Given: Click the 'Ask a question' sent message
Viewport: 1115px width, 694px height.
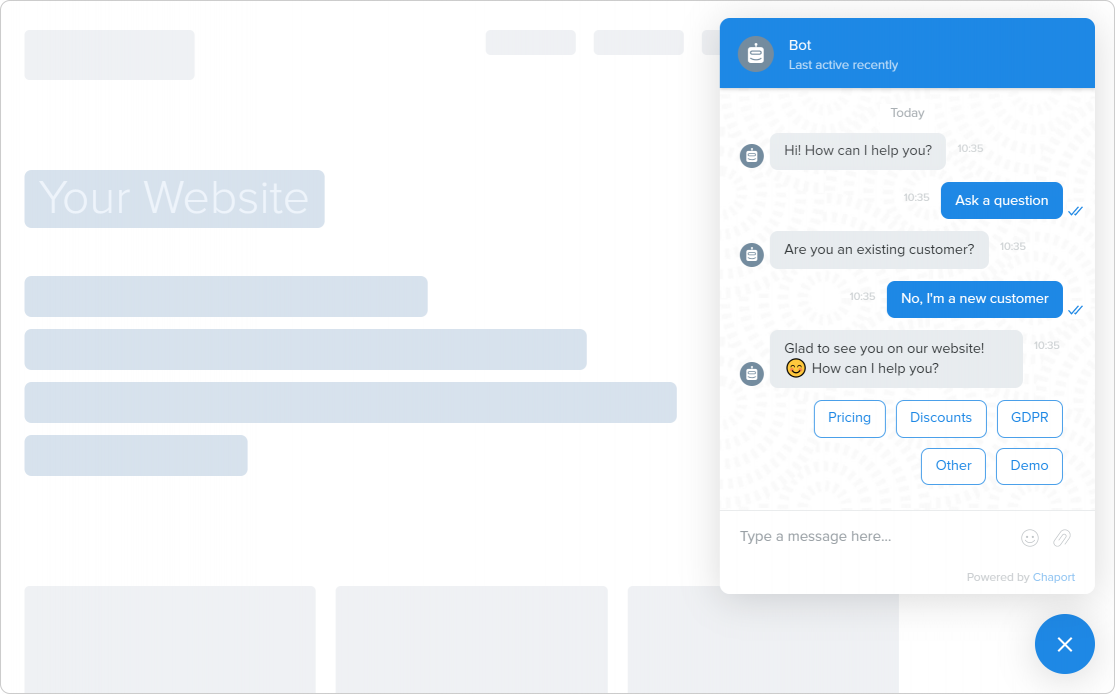Looking at the screenshot, I should (x=1001, y=200).
